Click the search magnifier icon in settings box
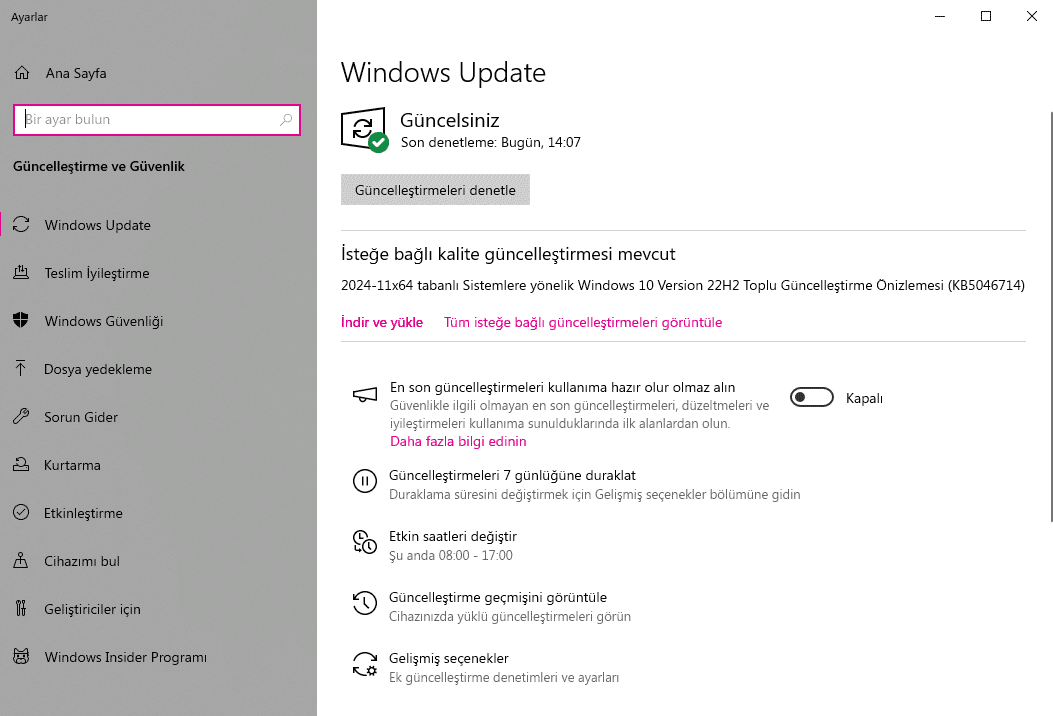Screen dimensions: 1053x716 286,120
